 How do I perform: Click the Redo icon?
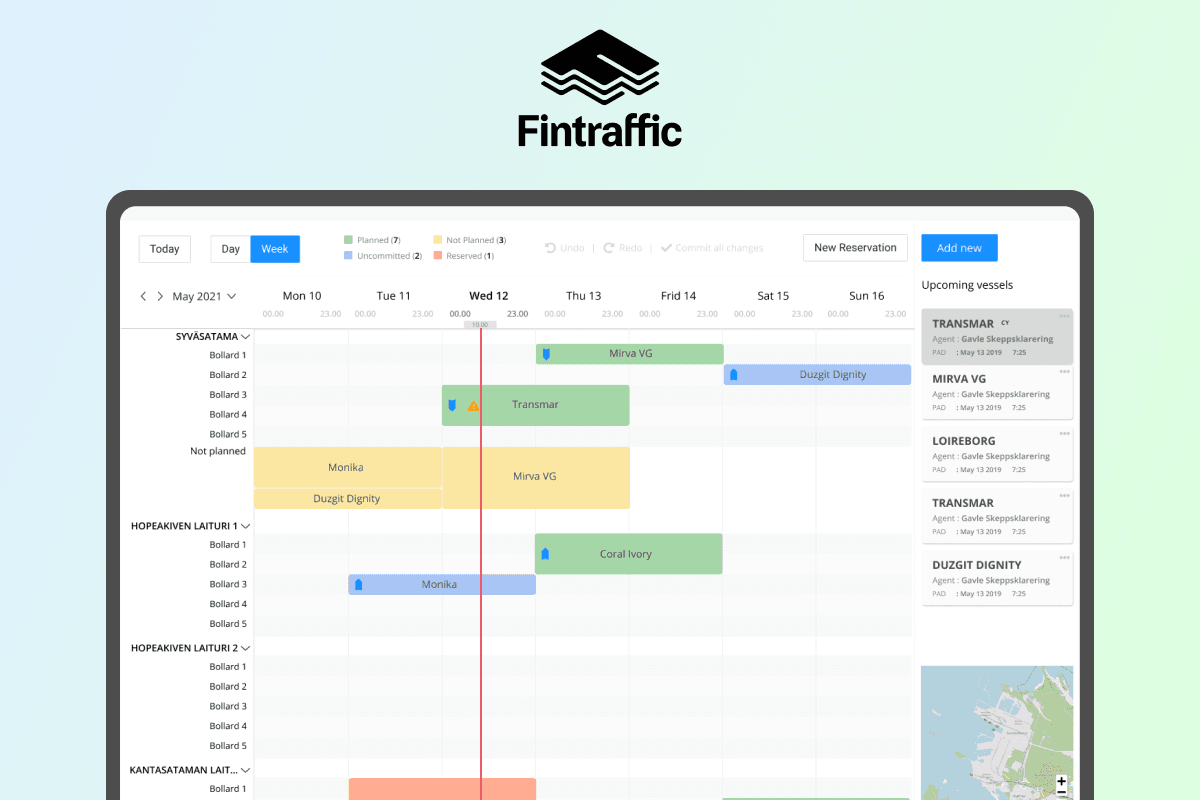(x=608, y=248)
